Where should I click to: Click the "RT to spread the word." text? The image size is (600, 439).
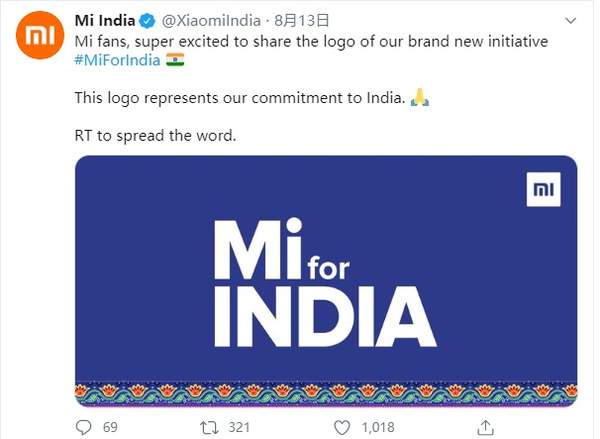pyautogui.click(x=156, y=135)
